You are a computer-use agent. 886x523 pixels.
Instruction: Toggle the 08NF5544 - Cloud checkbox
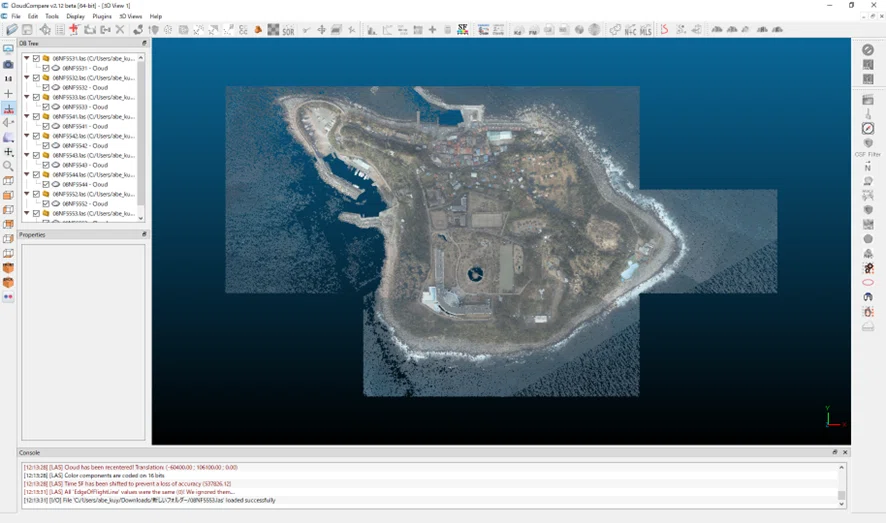46,184
